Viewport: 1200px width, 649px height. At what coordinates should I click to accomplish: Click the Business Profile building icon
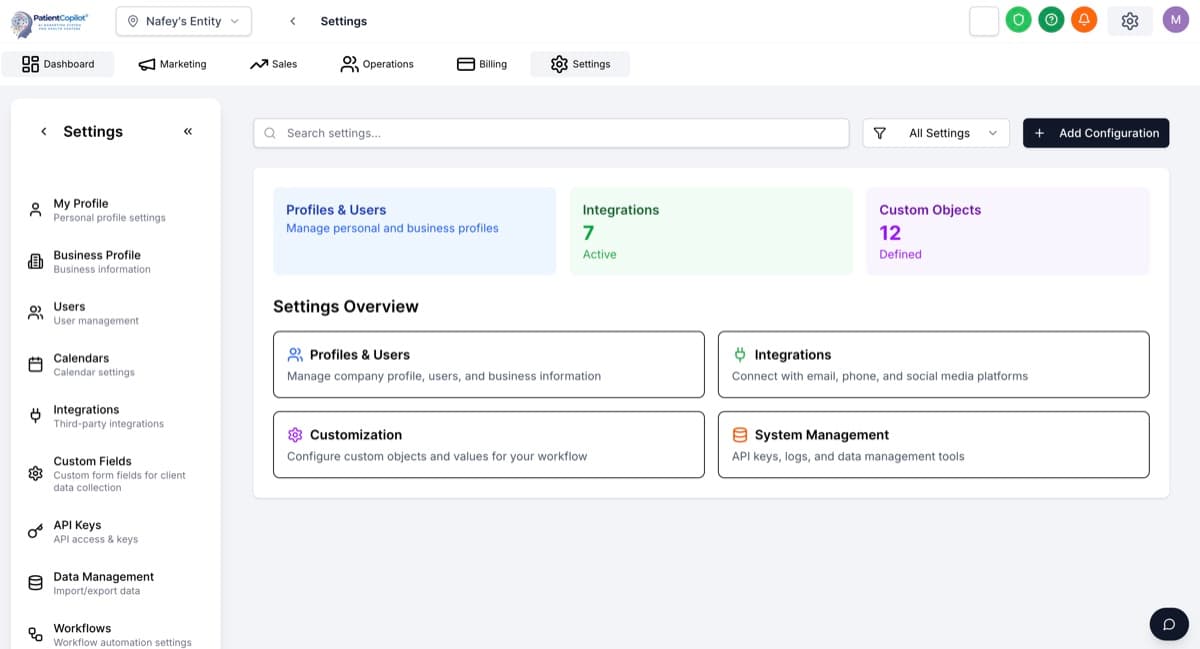pos(35,262)
